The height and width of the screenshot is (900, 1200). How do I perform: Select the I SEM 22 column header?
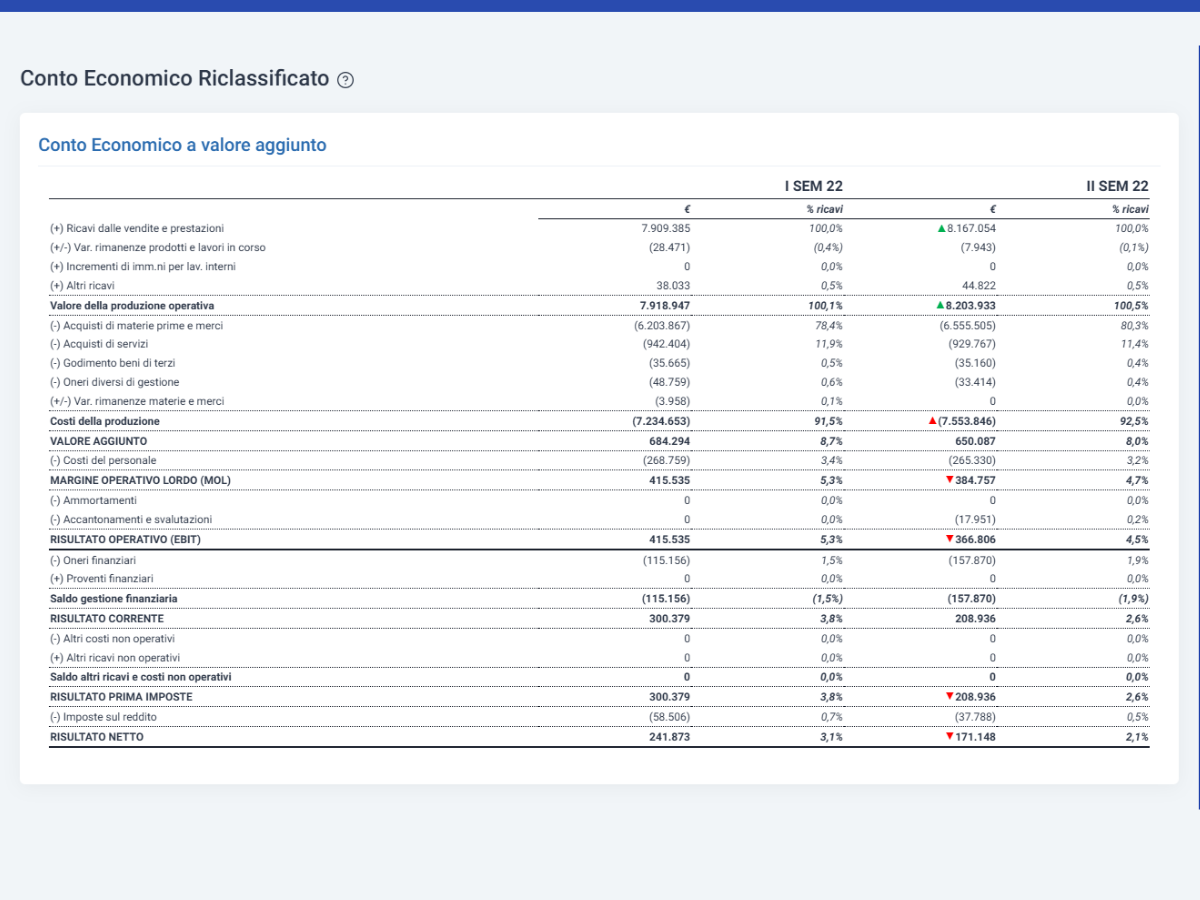813,186
